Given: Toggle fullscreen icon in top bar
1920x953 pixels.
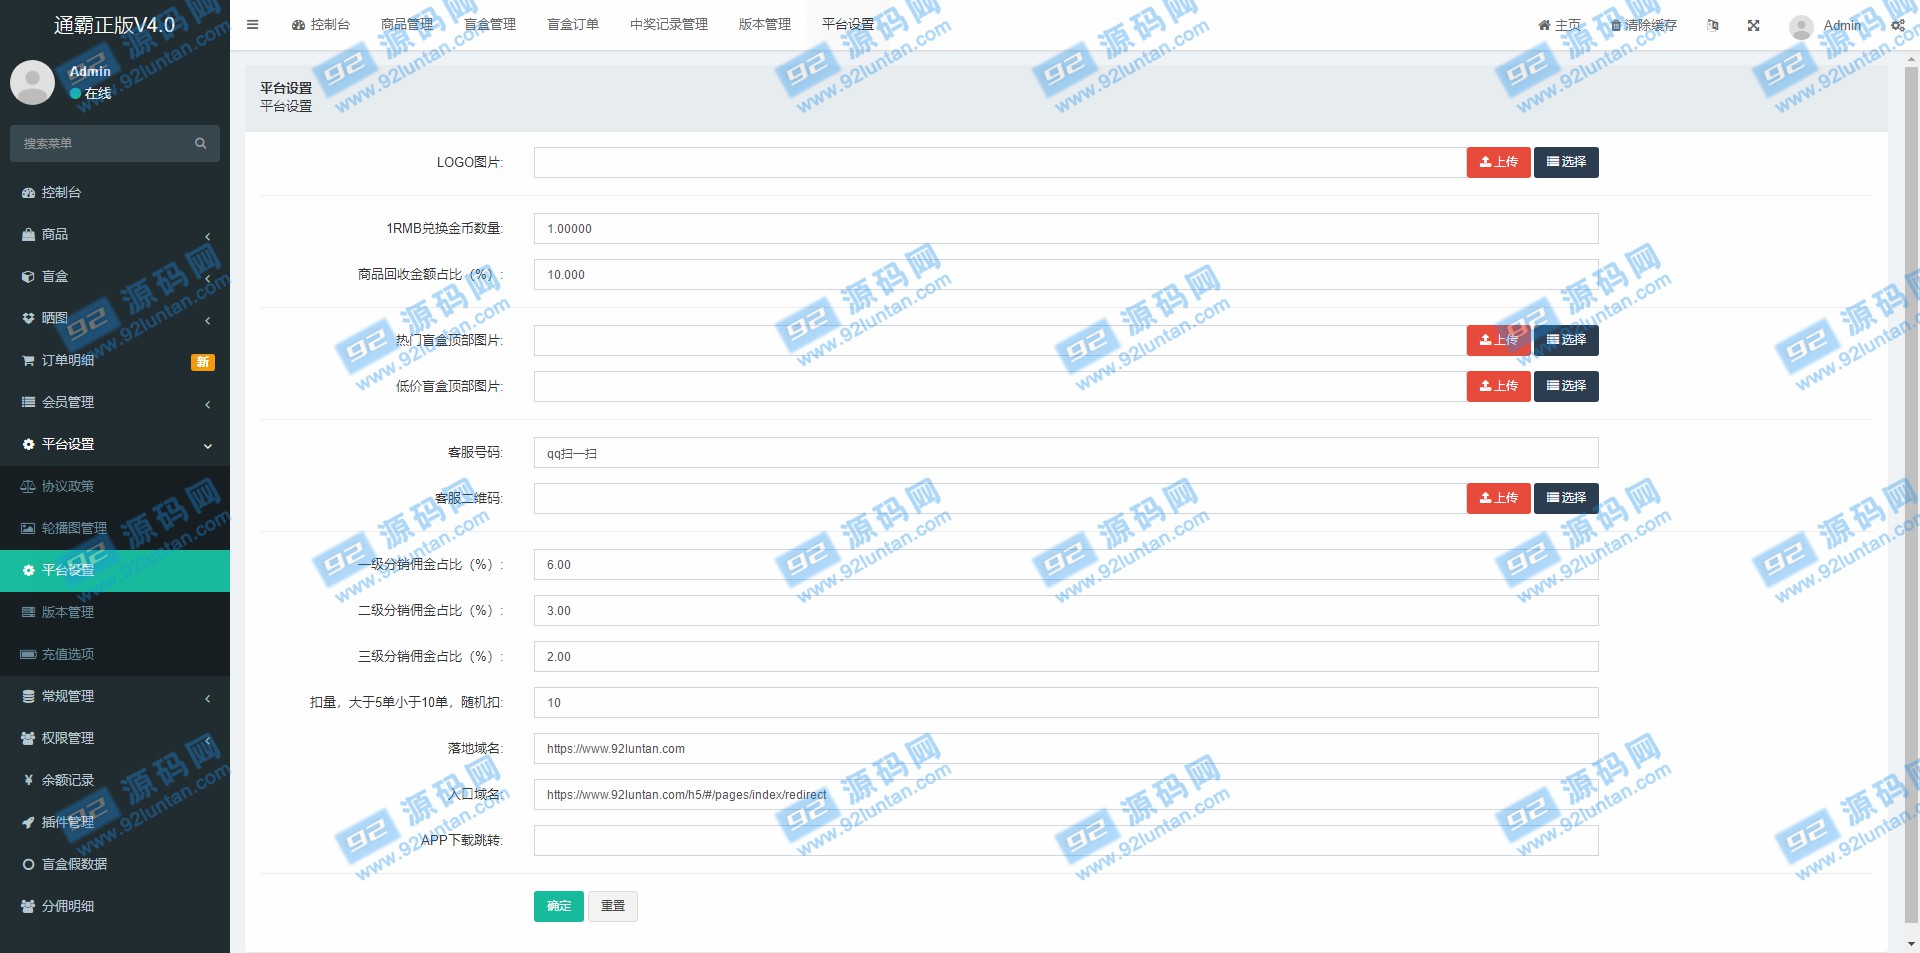Looking at the screenshot, I should coord(1753,25).
